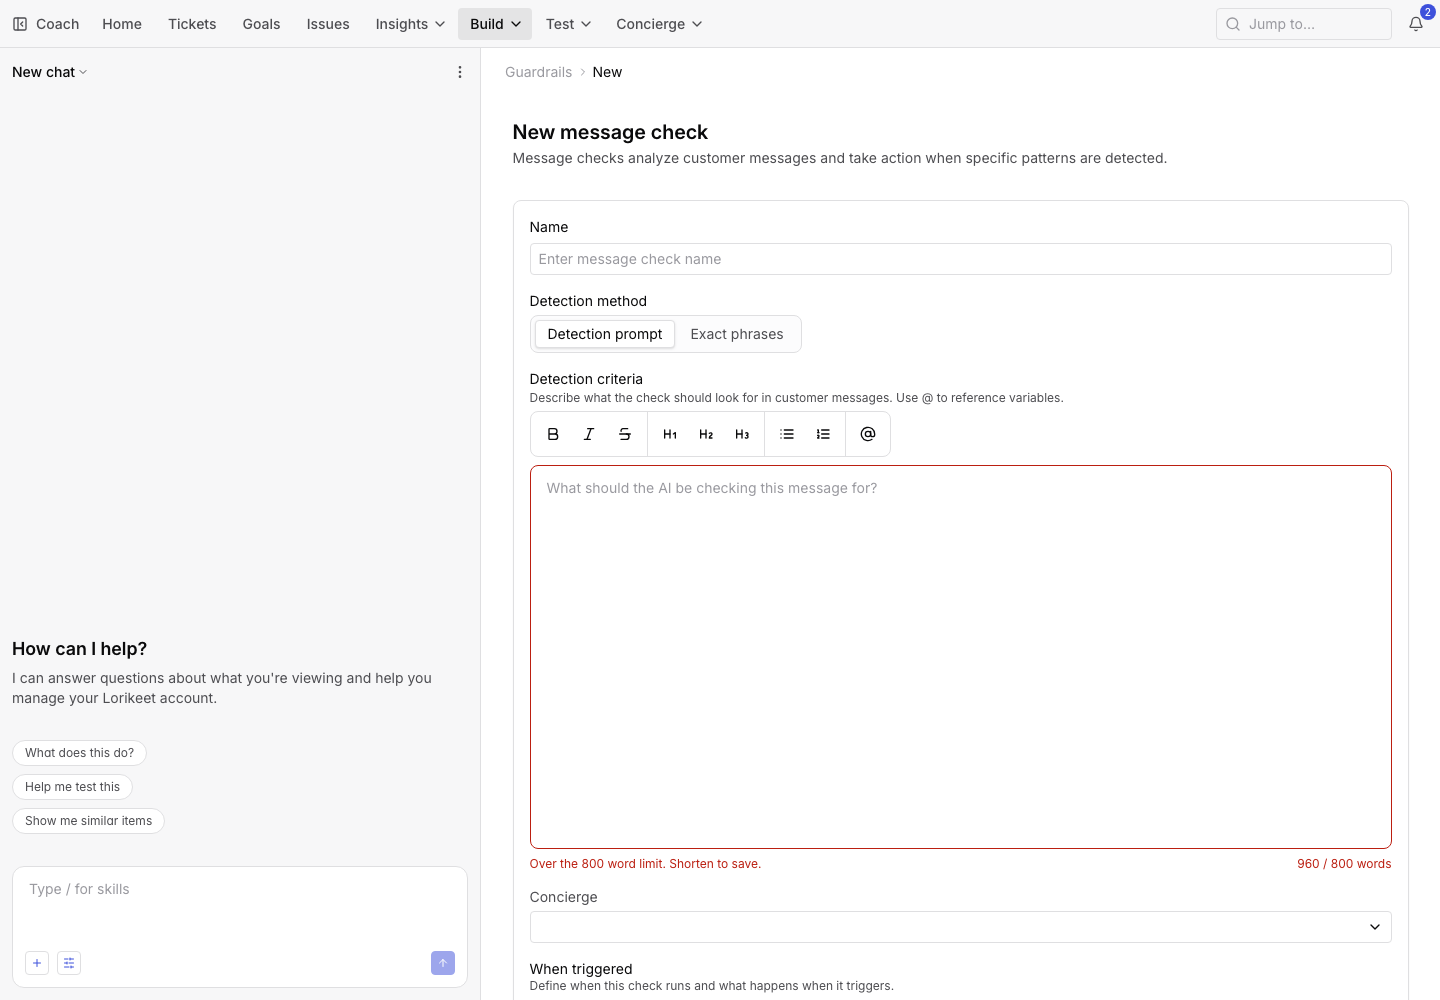Switch detection method to Exact phrases

737,334
